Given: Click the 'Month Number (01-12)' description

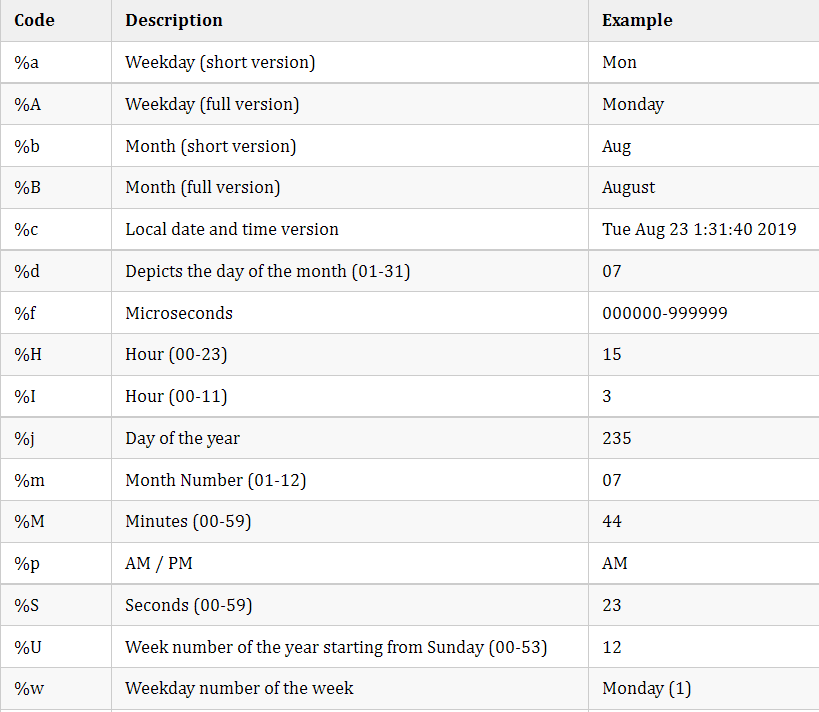Looking at the screenshot, I should 215,480.
